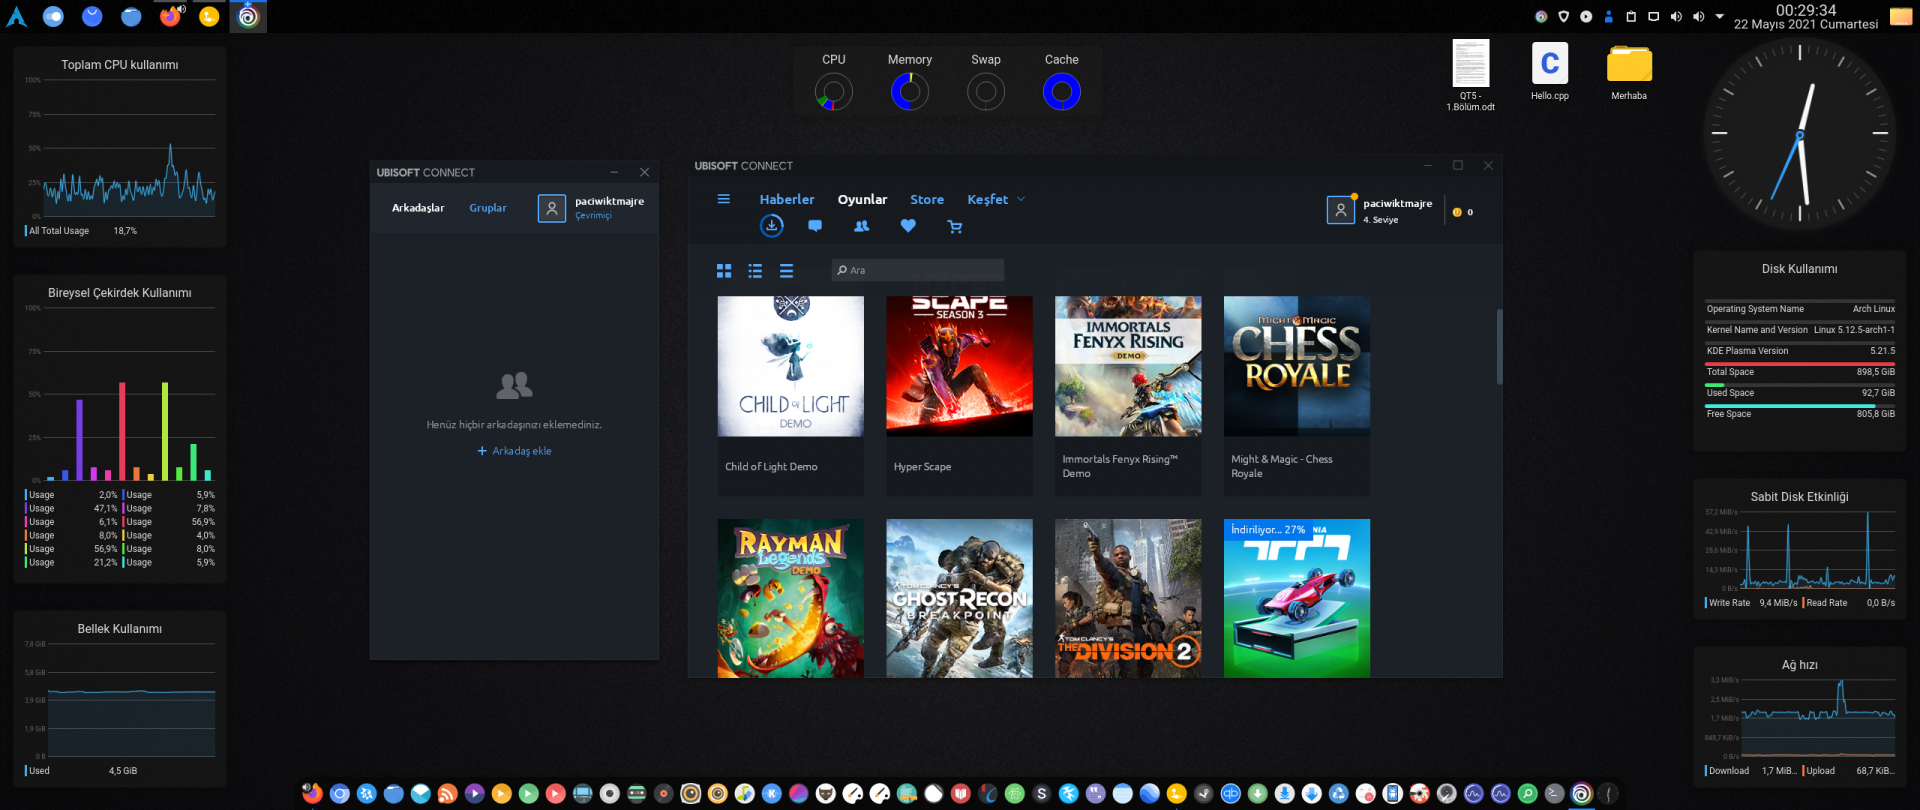
Task: Open the Hello.cpp desktop file
Action: pos(1550,71)
